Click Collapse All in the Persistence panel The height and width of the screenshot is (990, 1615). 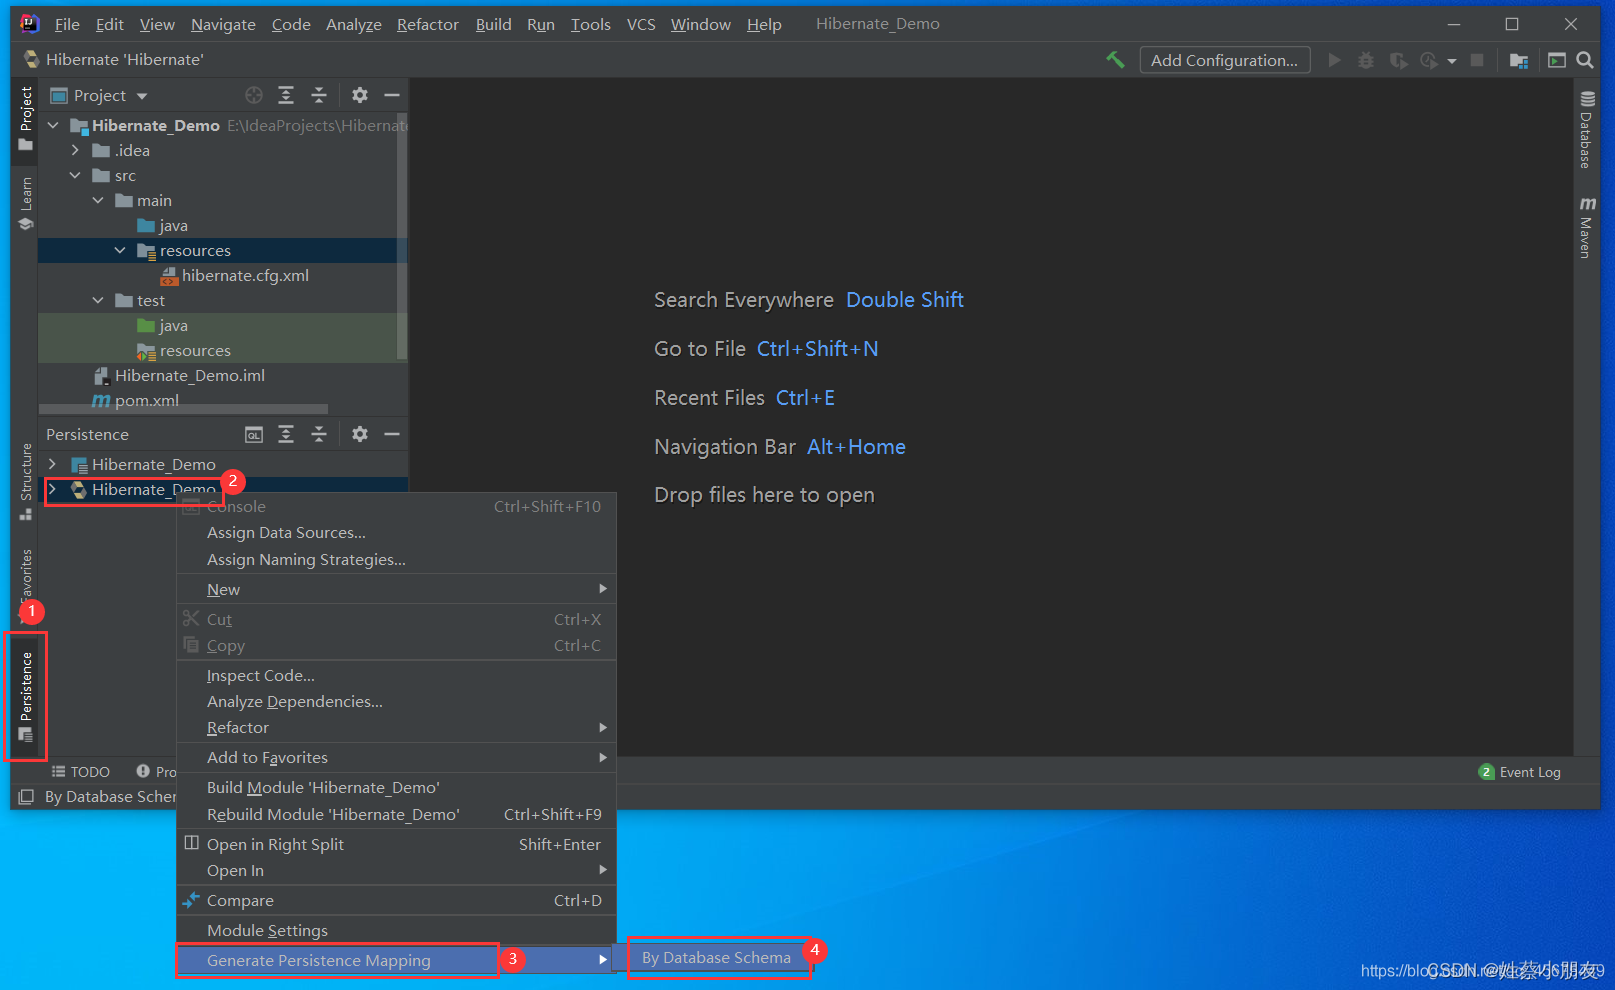(x=319, y=434)
